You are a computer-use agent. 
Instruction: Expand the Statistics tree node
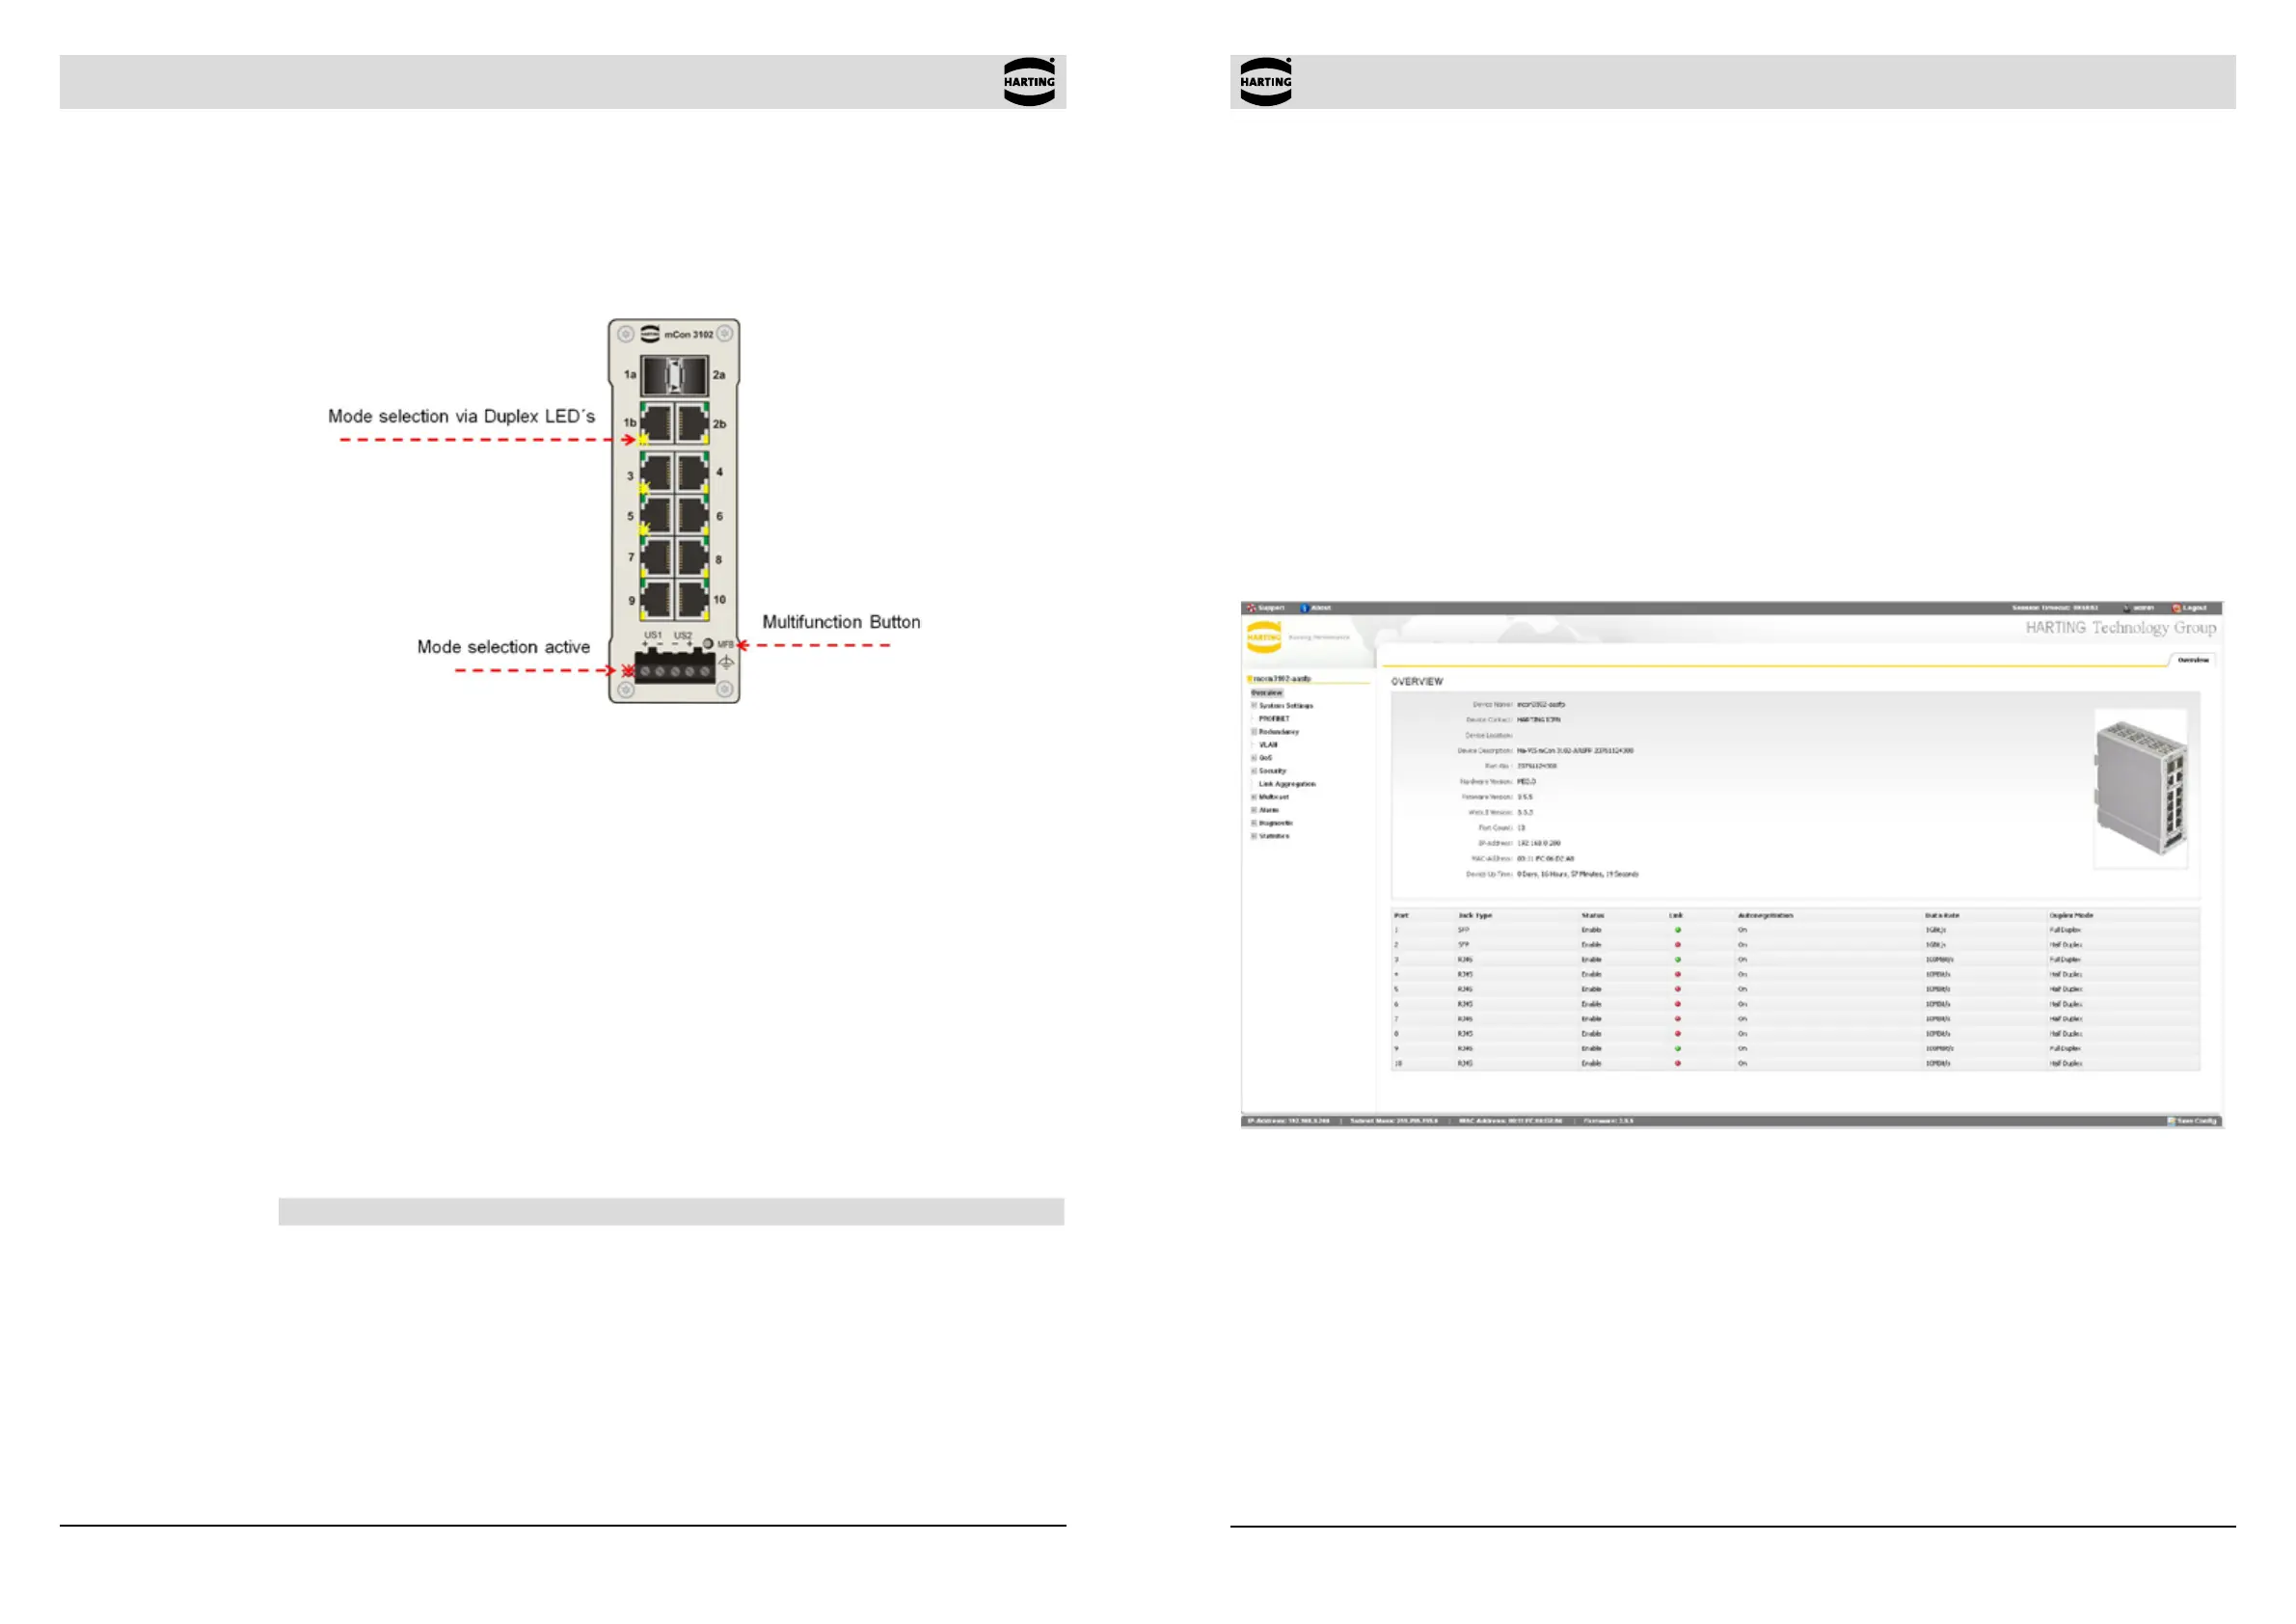(1254, 836)
